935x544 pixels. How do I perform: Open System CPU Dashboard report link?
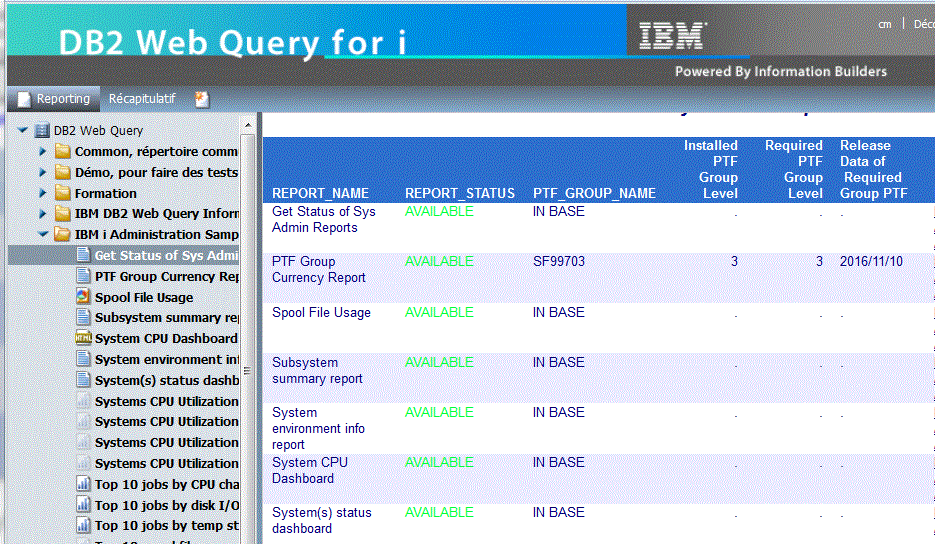(x=309, y=471)
